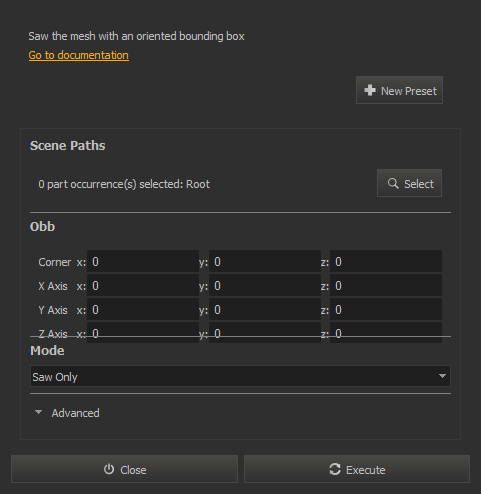Screen dimensions: 481x494
Task: Open the Mode dropdown arrow
Action: point(442,376)
